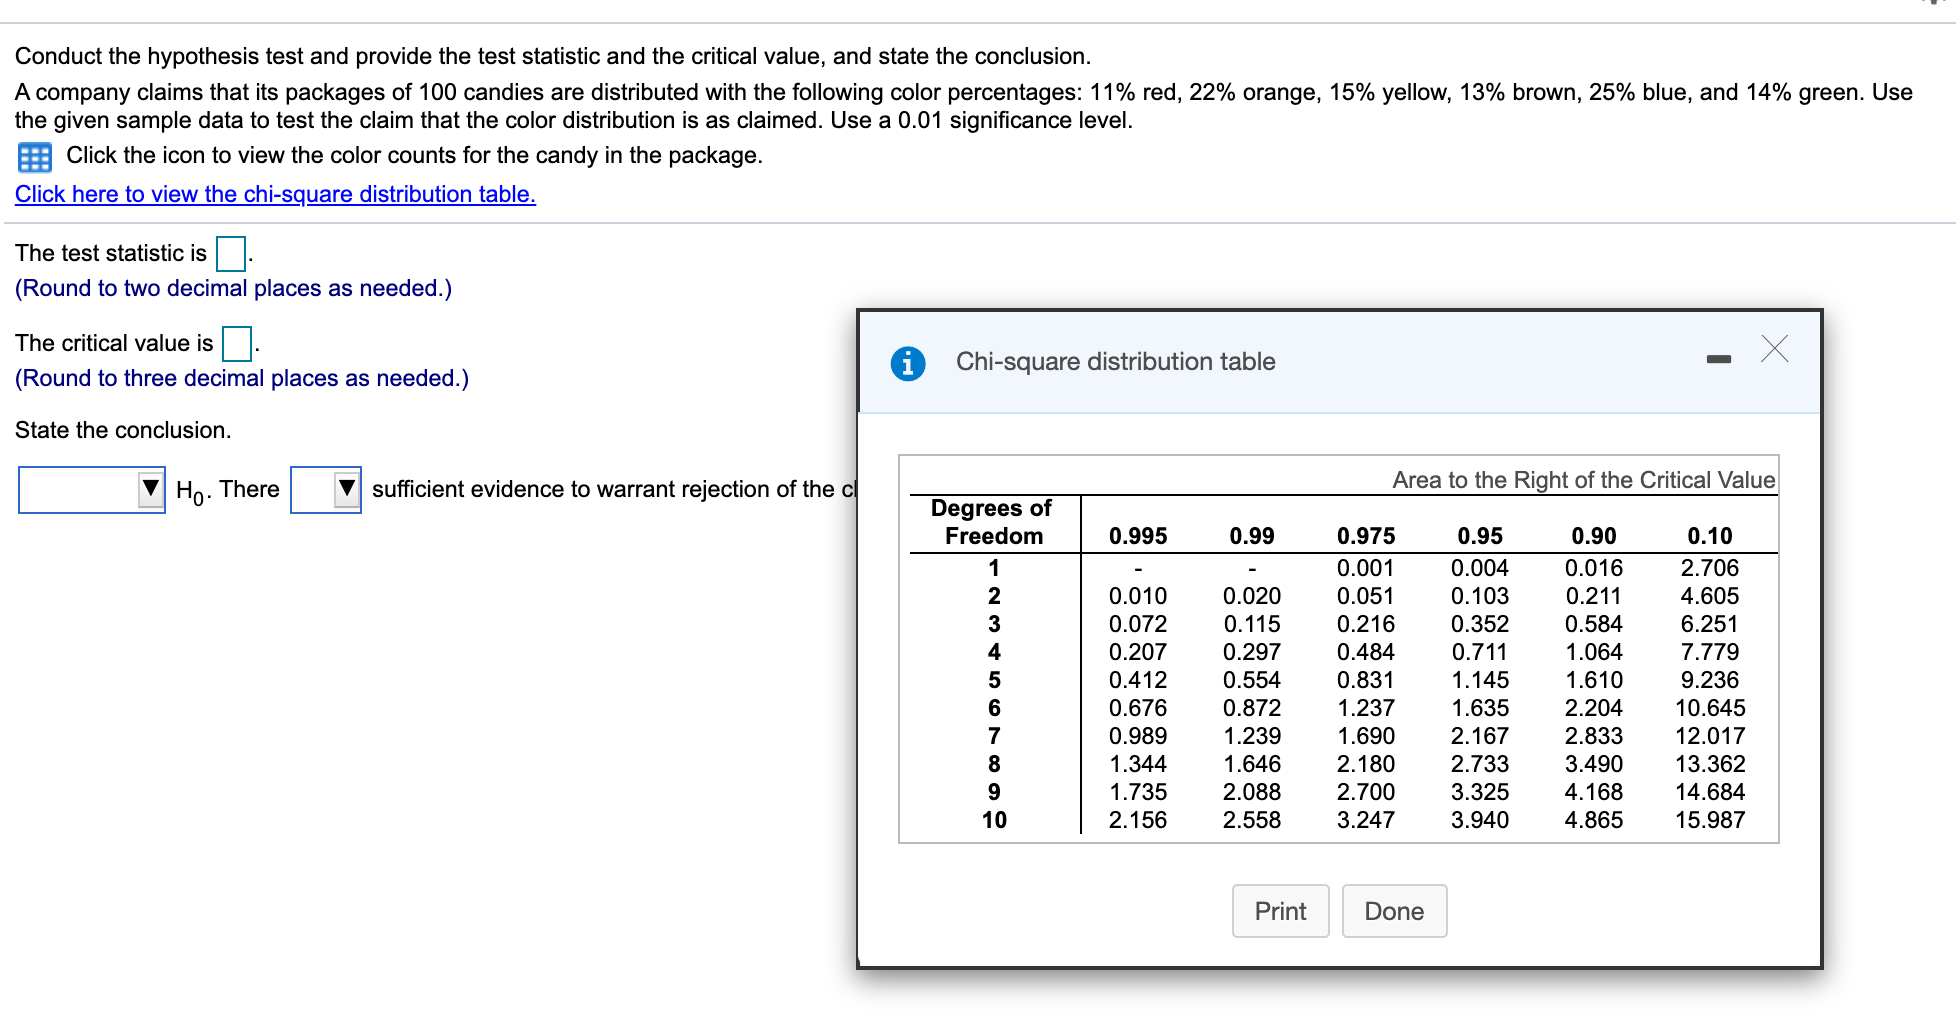
Task: Focus the critical value input box
Action: tap(237, 344)
